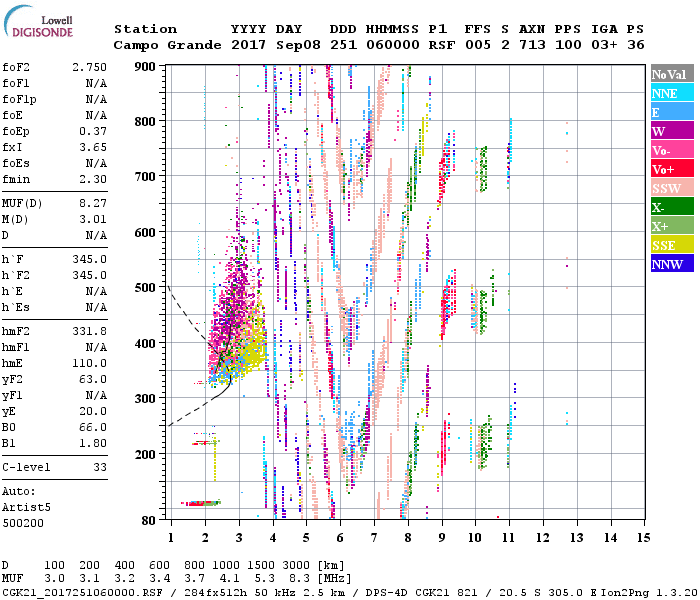Click the fmin value 2.30
The width and height of the screenshot is (700, 600).
point(93,179)
